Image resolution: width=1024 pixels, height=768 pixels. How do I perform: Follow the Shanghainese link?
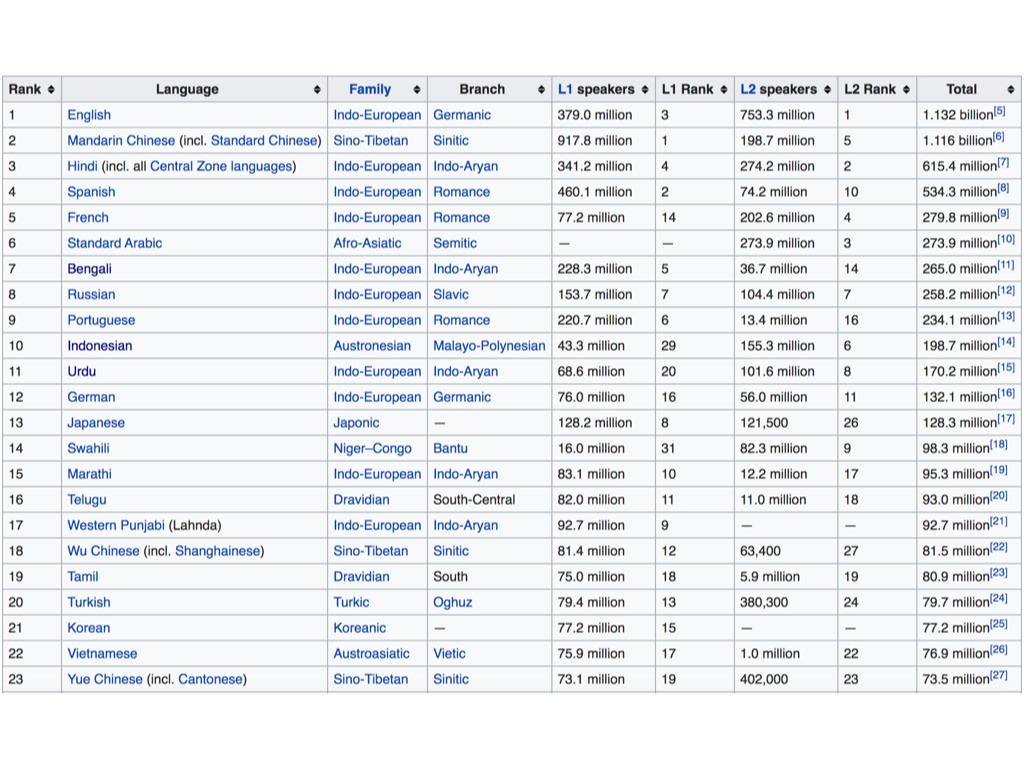pos(217,551)
